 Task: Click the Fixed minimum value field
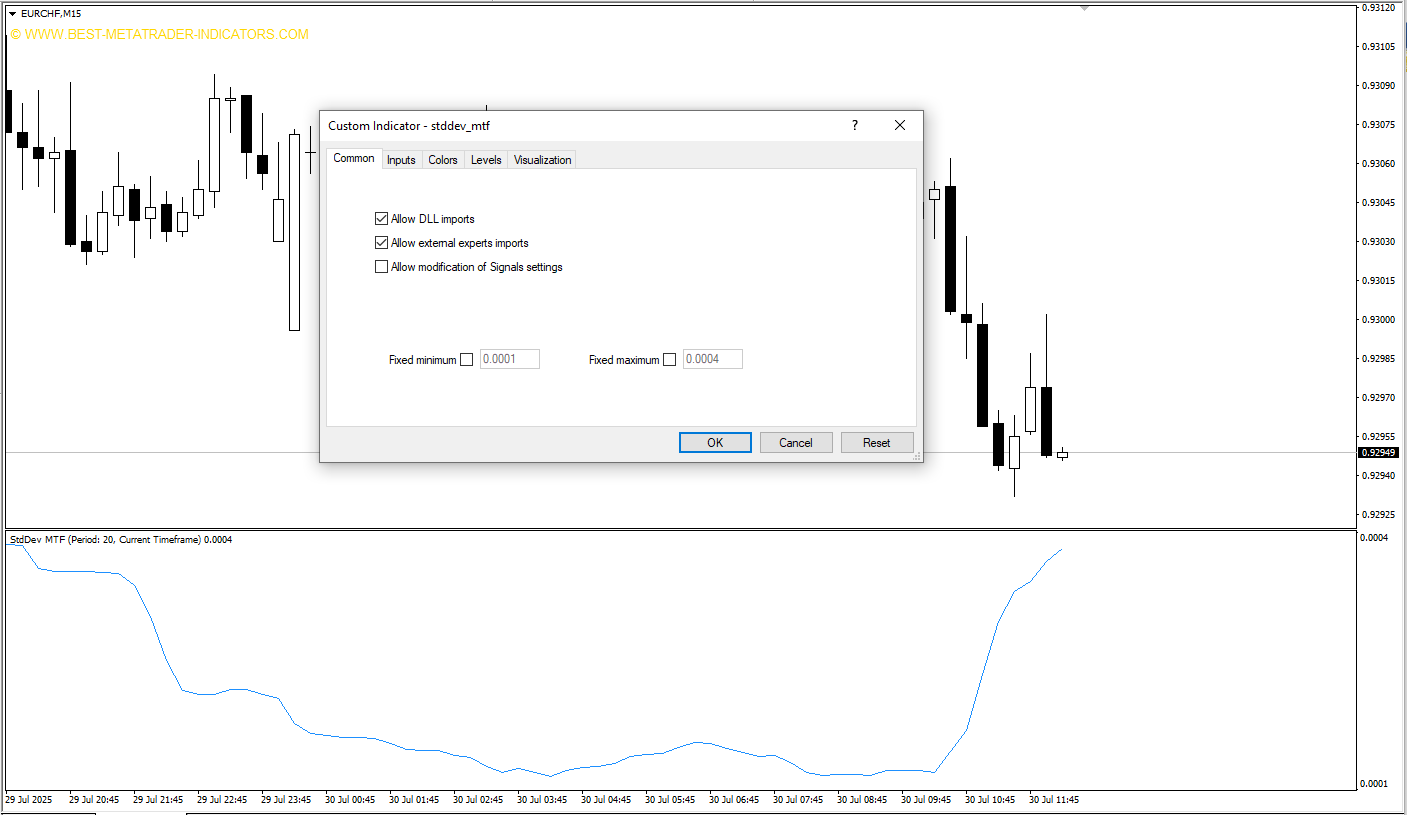click(510, 359)
